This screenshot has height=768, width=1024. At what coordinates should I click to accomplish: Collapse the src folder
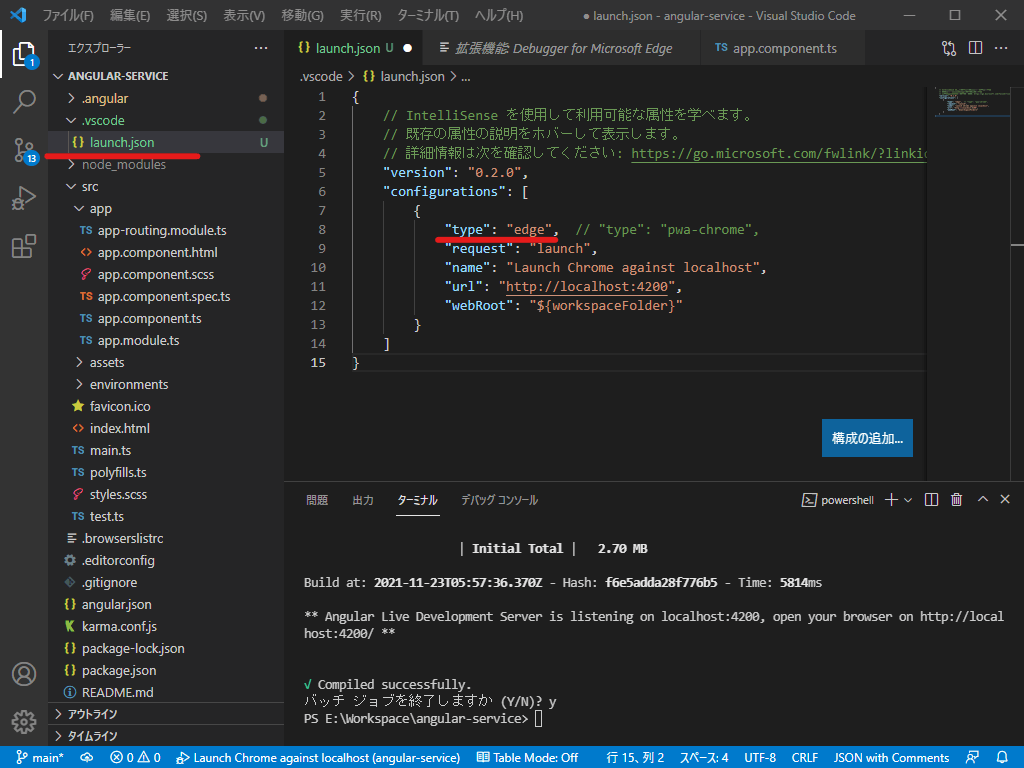coord(165,187)
